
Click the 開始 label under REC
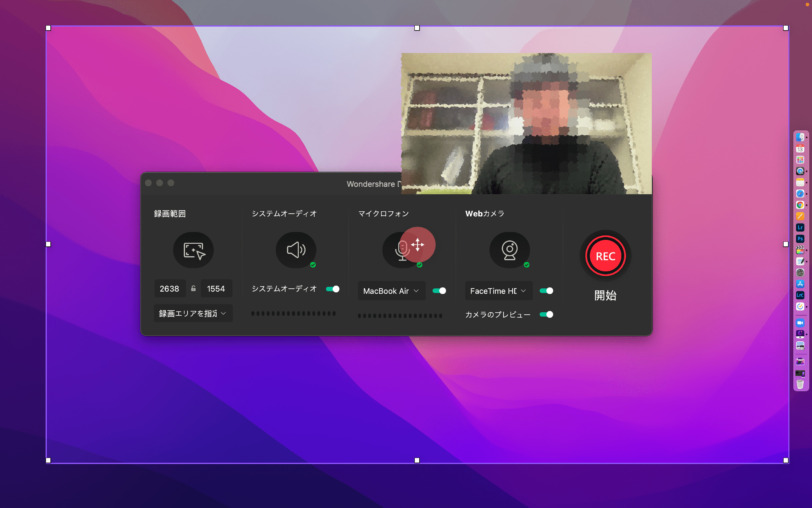605,296
